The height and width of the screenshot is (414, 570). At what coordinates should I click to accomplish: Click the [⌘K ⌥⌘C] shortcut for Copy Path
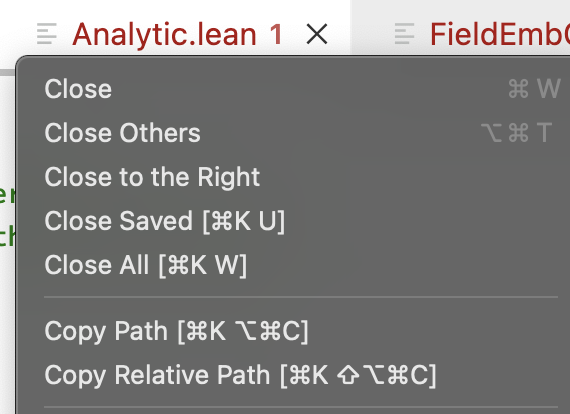click(x=243, y=331)
